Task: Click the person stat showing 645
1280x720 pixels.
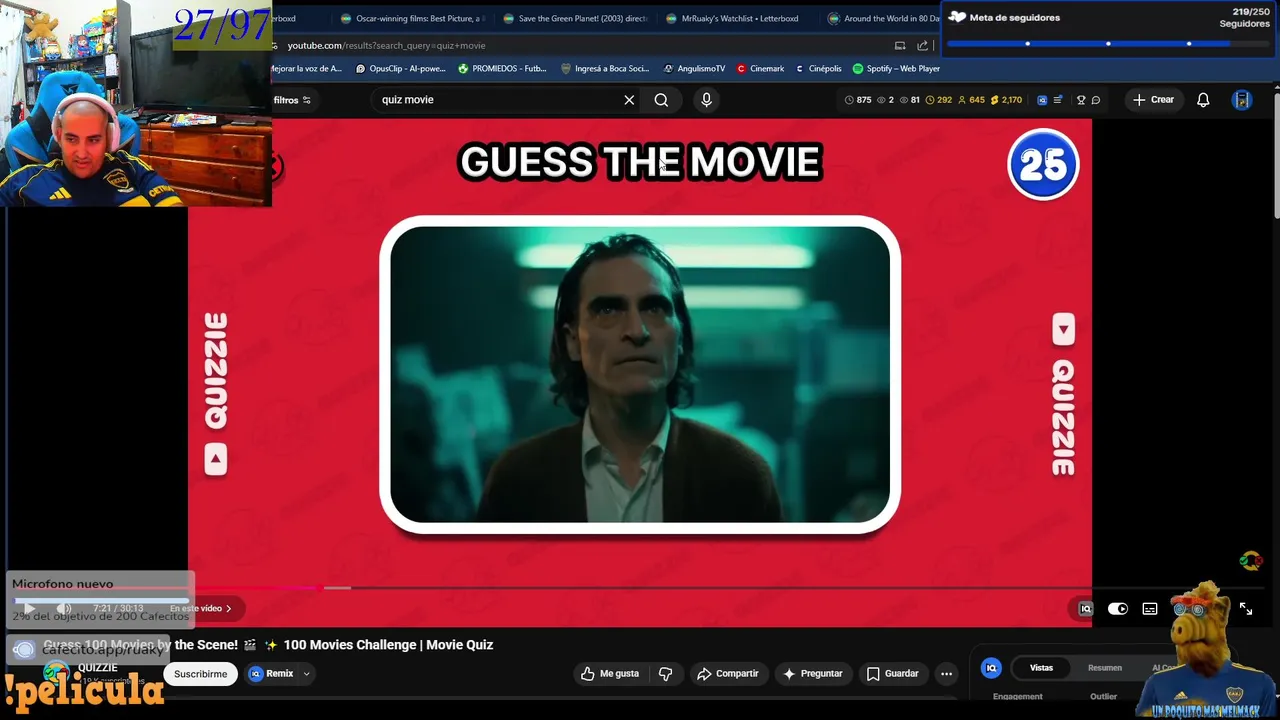Action: tap(971, 100)
